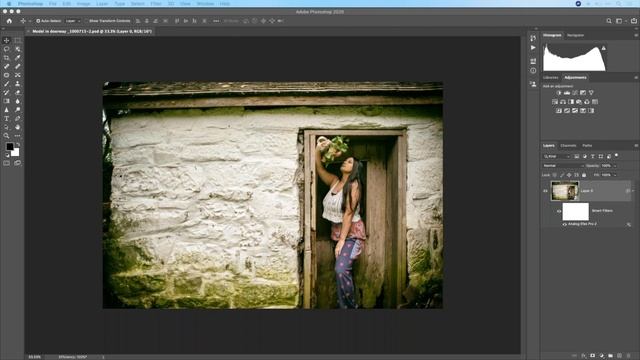Open the Opacity slider dropdown arrow
Viewport: 640px width, 360px height.
click(x=615, y=166)
